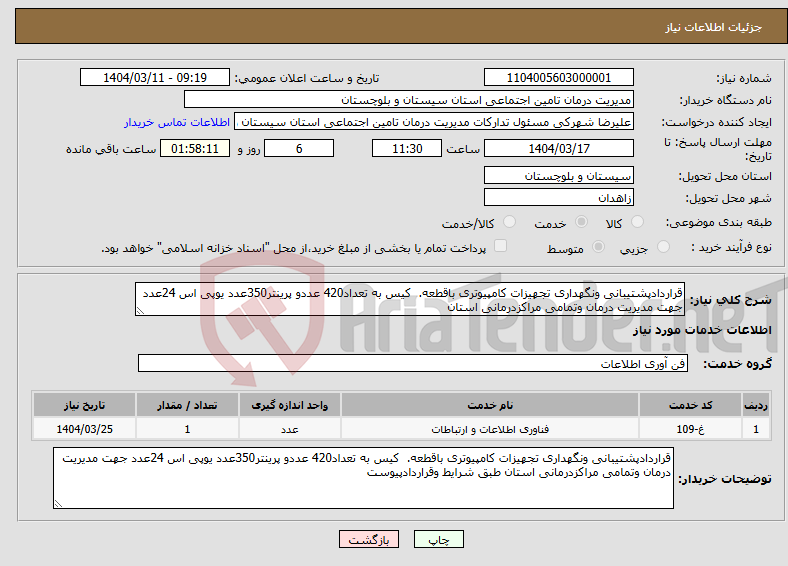
Task: Click the delivery province field سیستان و بلوچستان
Action: pyautogui.click(x=558, y=175)
